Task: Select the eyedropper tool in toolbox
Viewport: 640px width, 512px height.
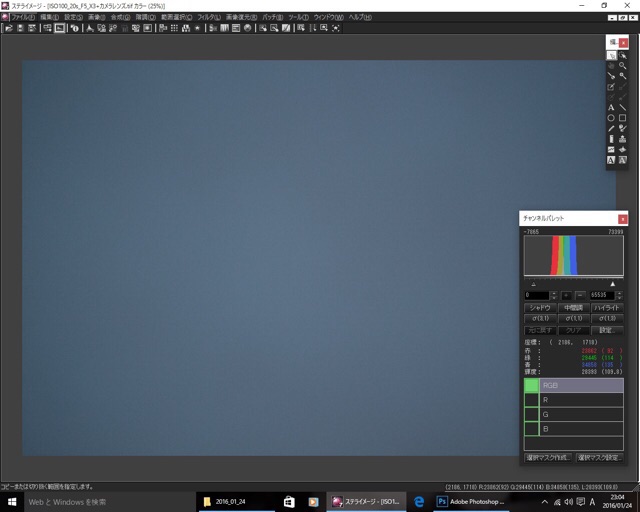Action: [x=611, y=76]
